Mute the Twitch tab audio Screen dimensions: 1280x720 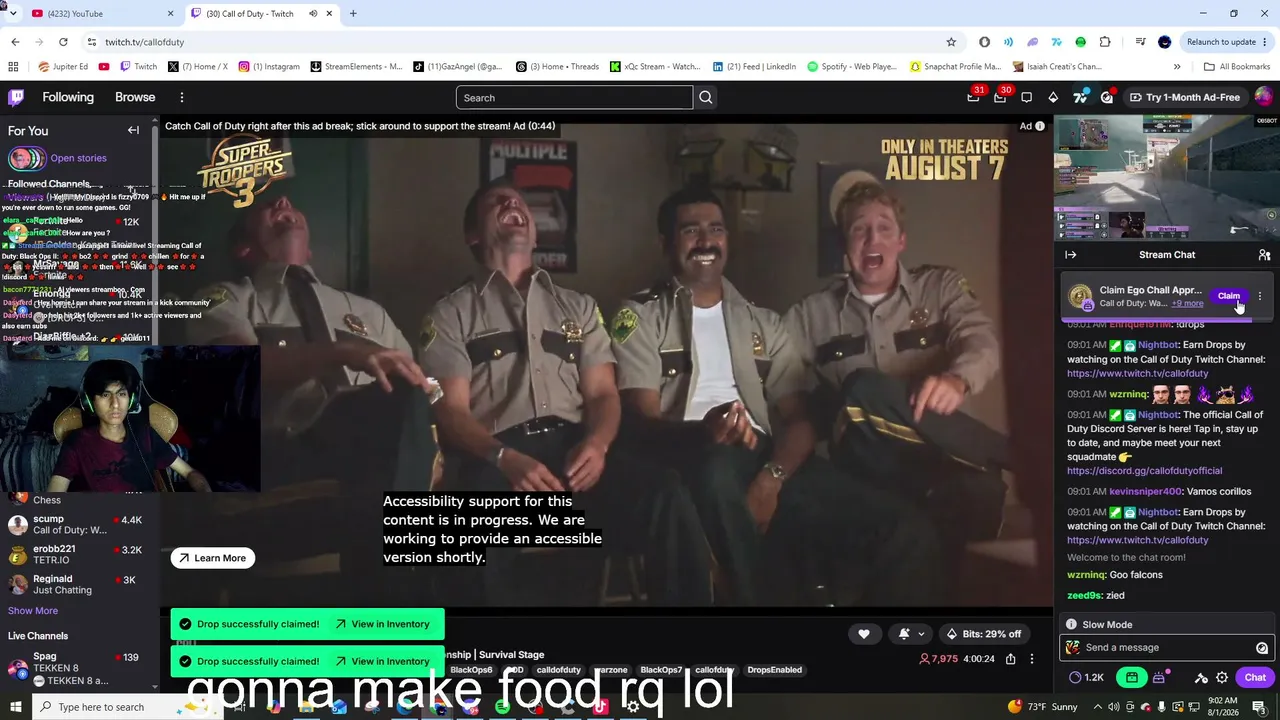(x=313, y=14)
